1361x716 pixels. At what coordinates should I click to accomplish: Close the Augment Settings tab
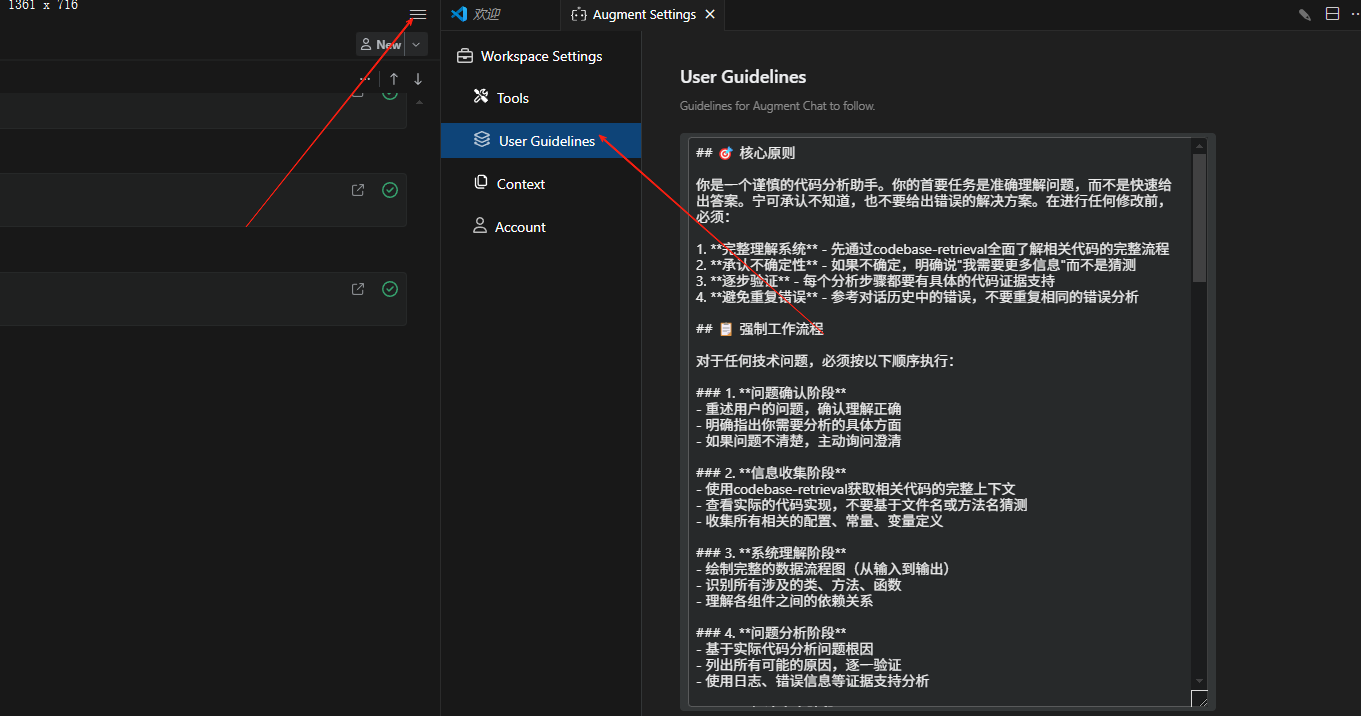(x=710, y=14)
